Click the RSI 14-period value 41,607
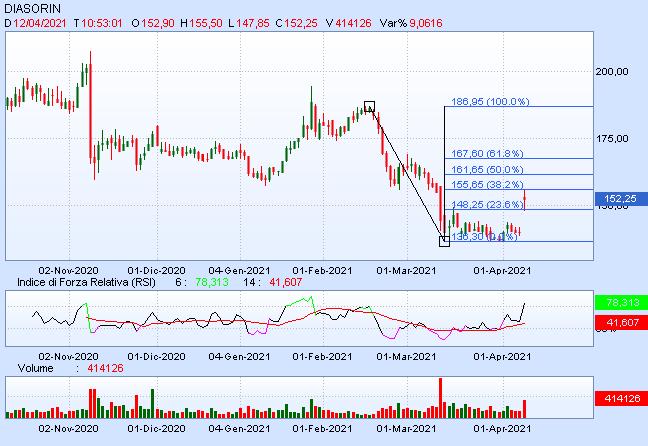The height and width of the screenshot is (446, 648). click(286, 282)
